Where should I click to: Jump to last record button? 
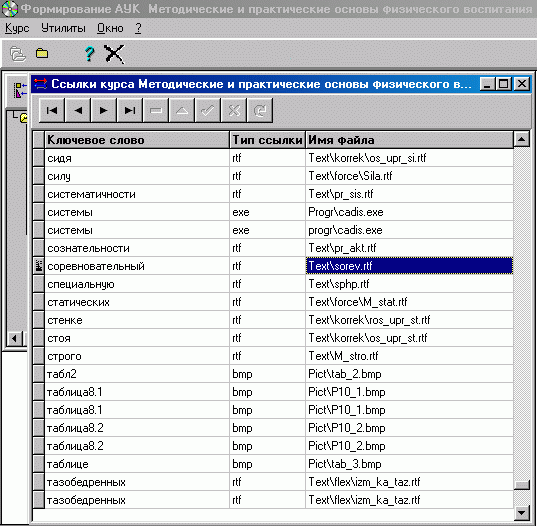click(x=130, y=110)
